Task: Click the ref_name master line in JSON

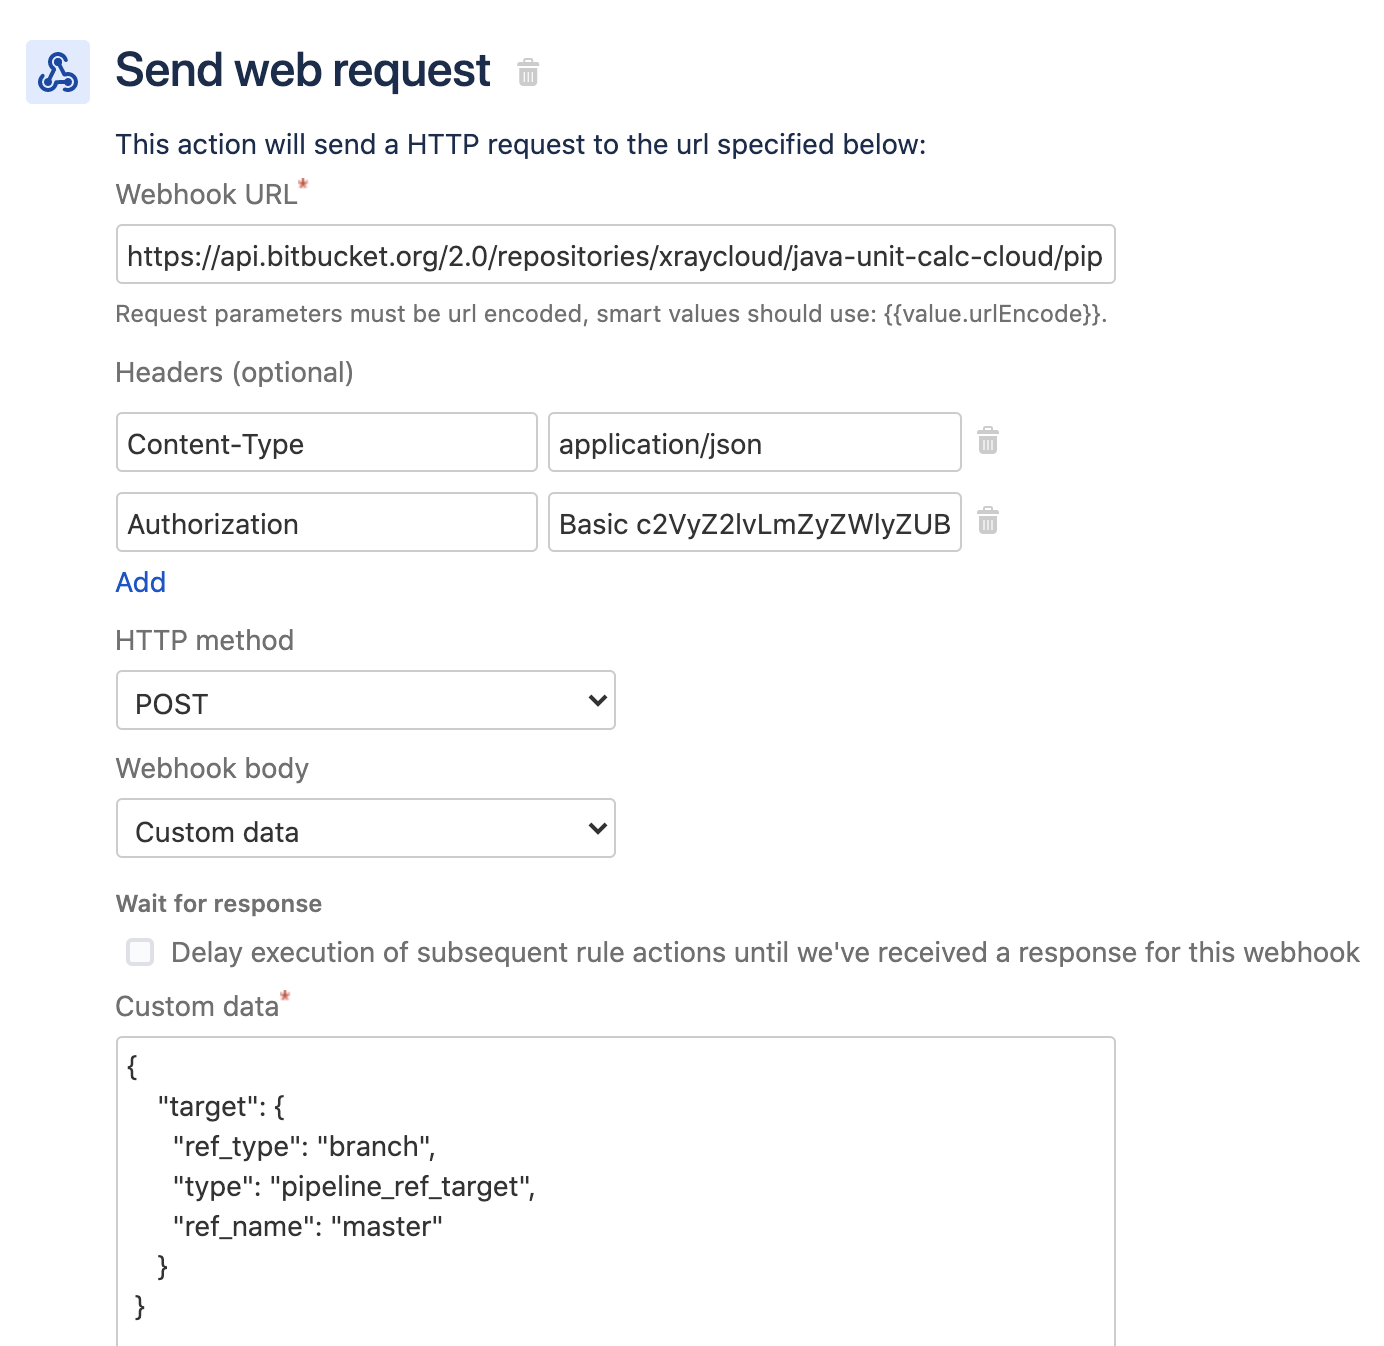Action: tap(308, 1226)
